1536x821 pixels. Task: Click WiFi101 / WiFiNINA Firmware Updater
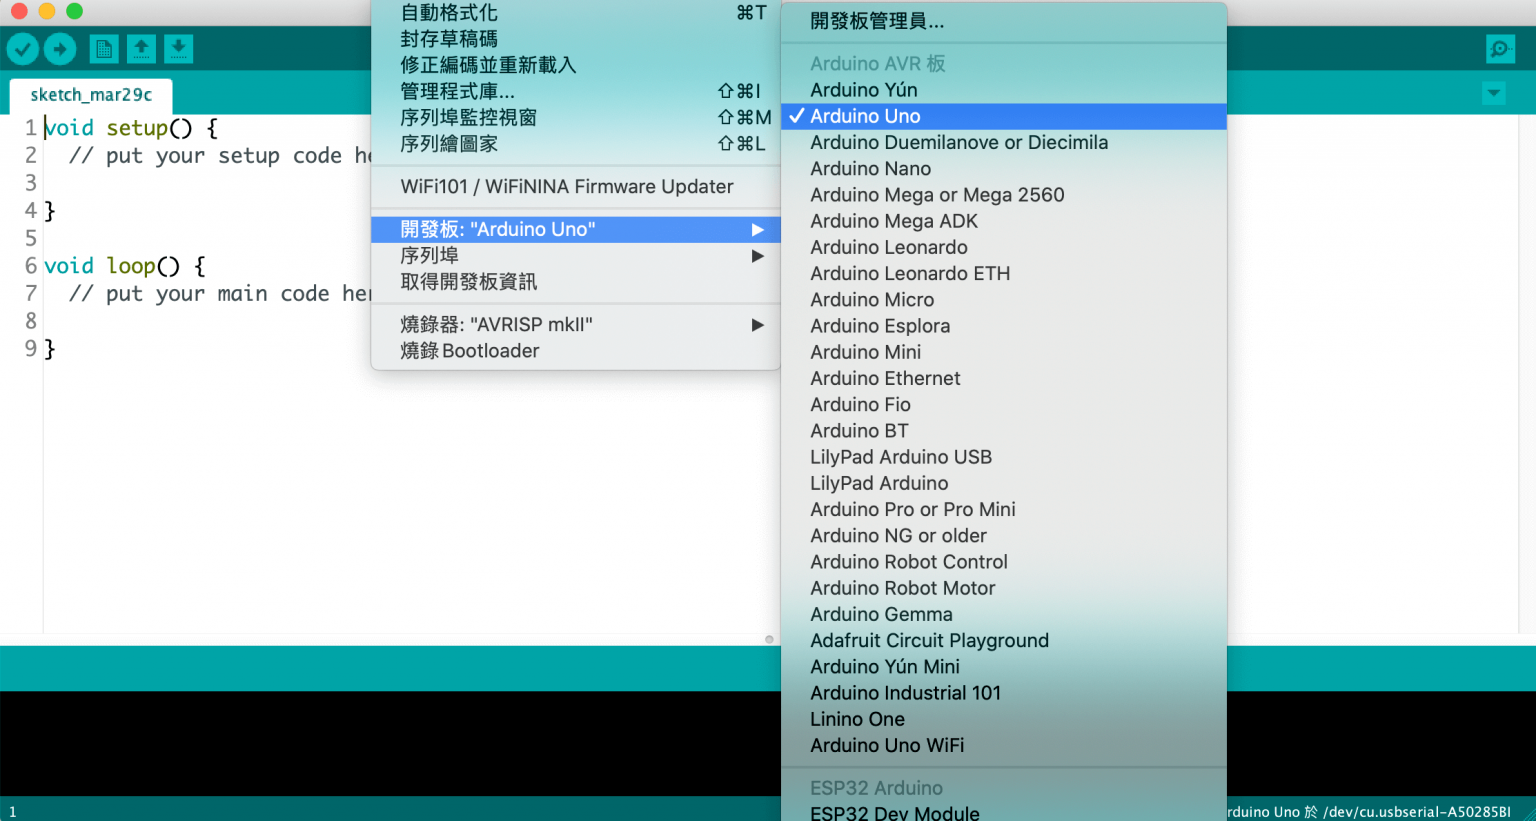pyautogui.click(x=566, y=187)
